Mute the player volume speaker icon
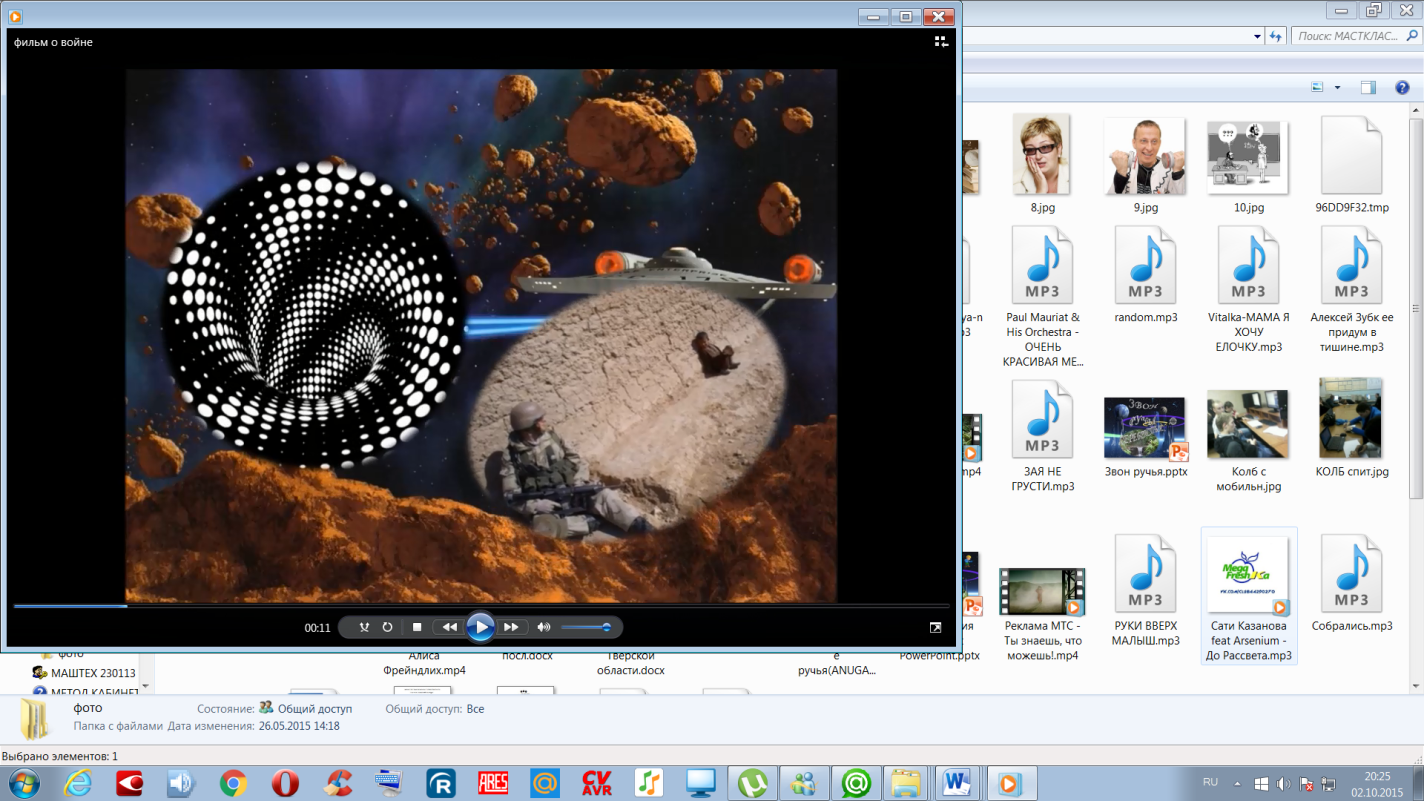This screenshot has width=1424, height=801. 544,627
